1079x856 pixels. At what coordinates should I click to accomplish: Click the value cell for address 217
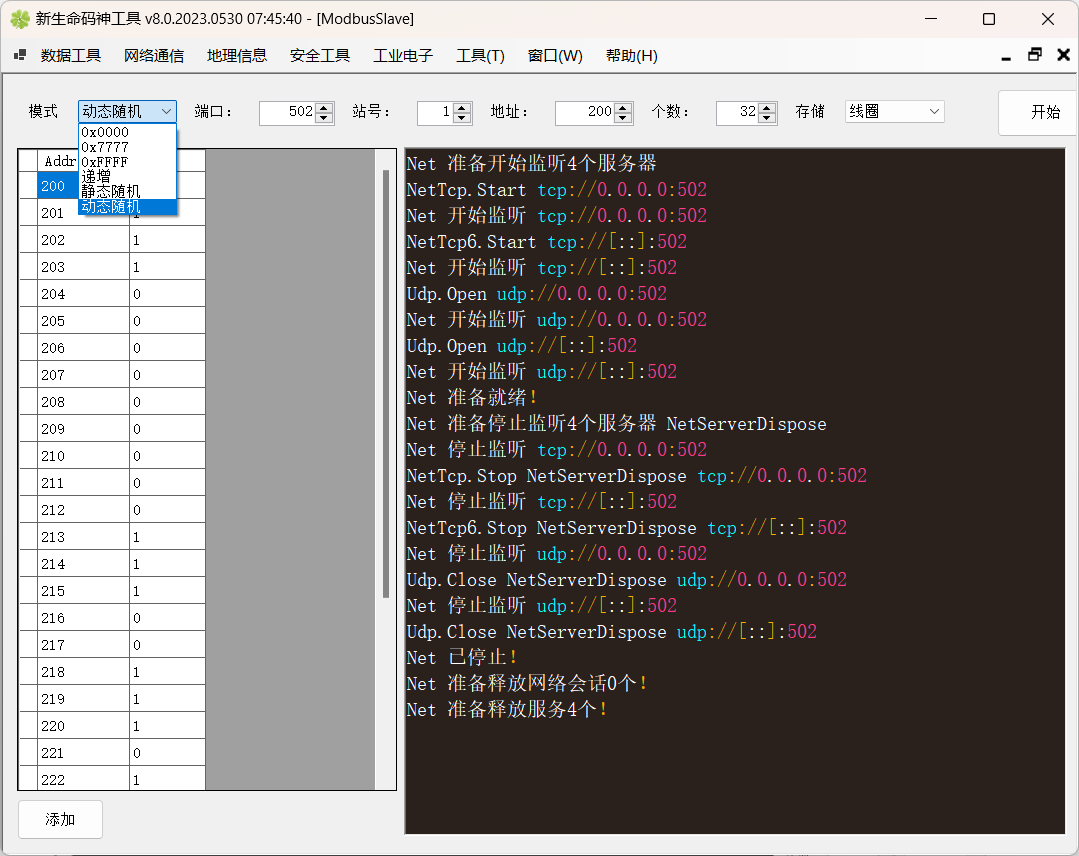point(167,645)
